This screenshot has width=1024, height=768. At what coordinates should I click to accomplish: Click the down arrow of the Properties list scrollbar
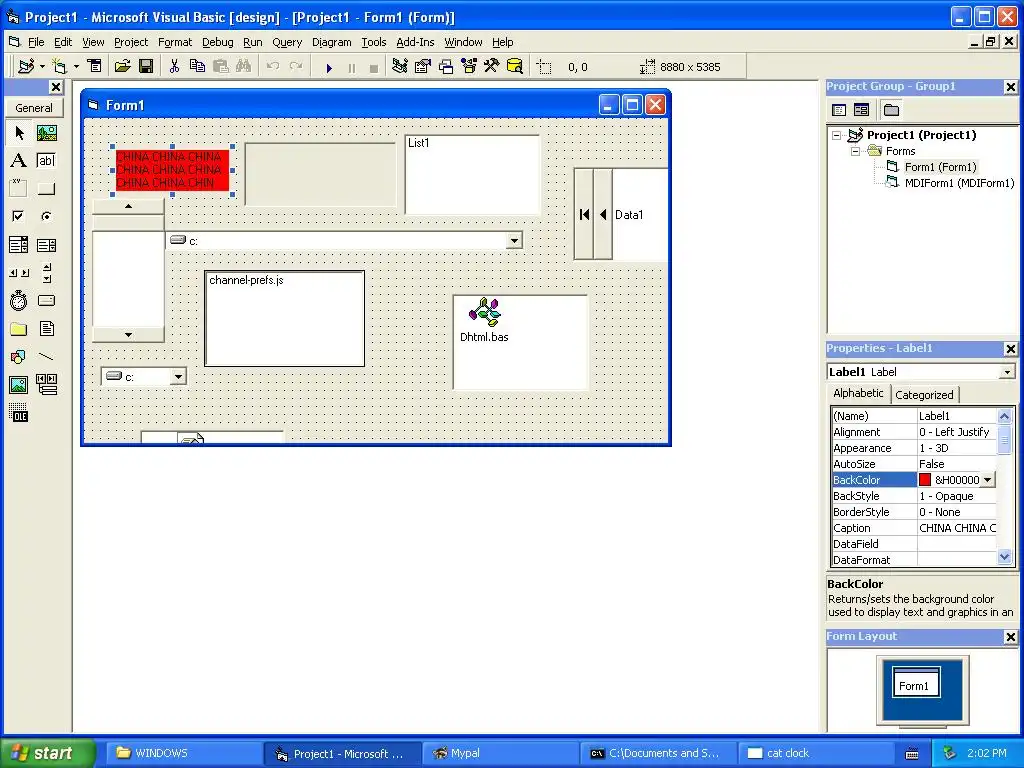click(x=1004, y=557)
